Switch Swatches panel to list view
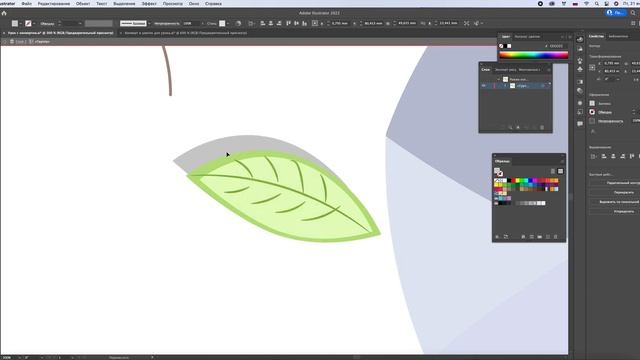 click(x=553, y=171)
